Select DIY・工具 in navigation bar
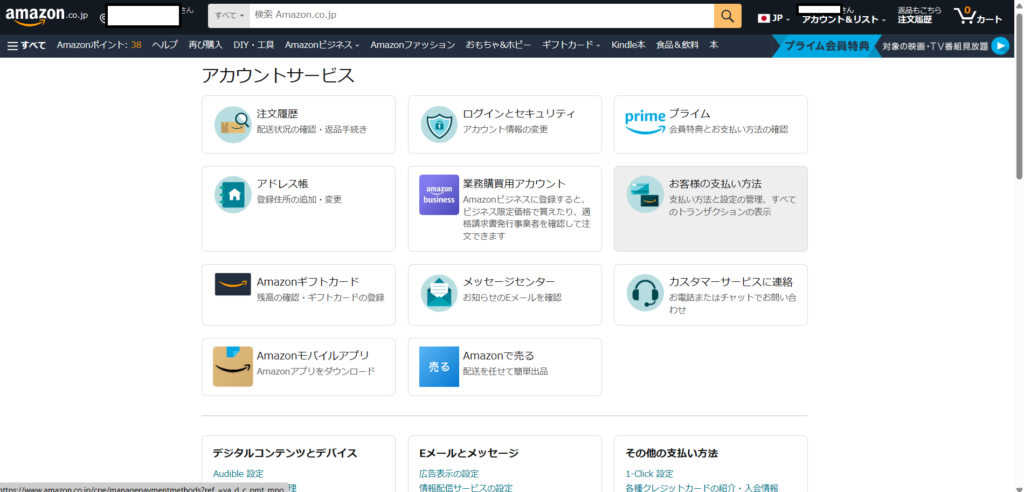1024x492 pixels. tap(253, 45)
